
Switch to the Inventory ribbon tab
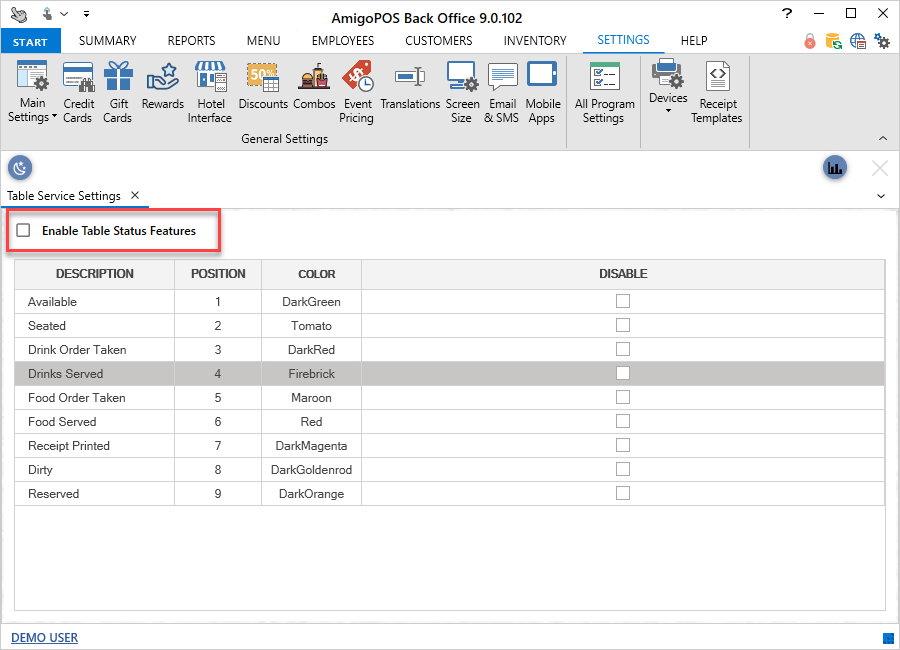(x=534, y=41)
